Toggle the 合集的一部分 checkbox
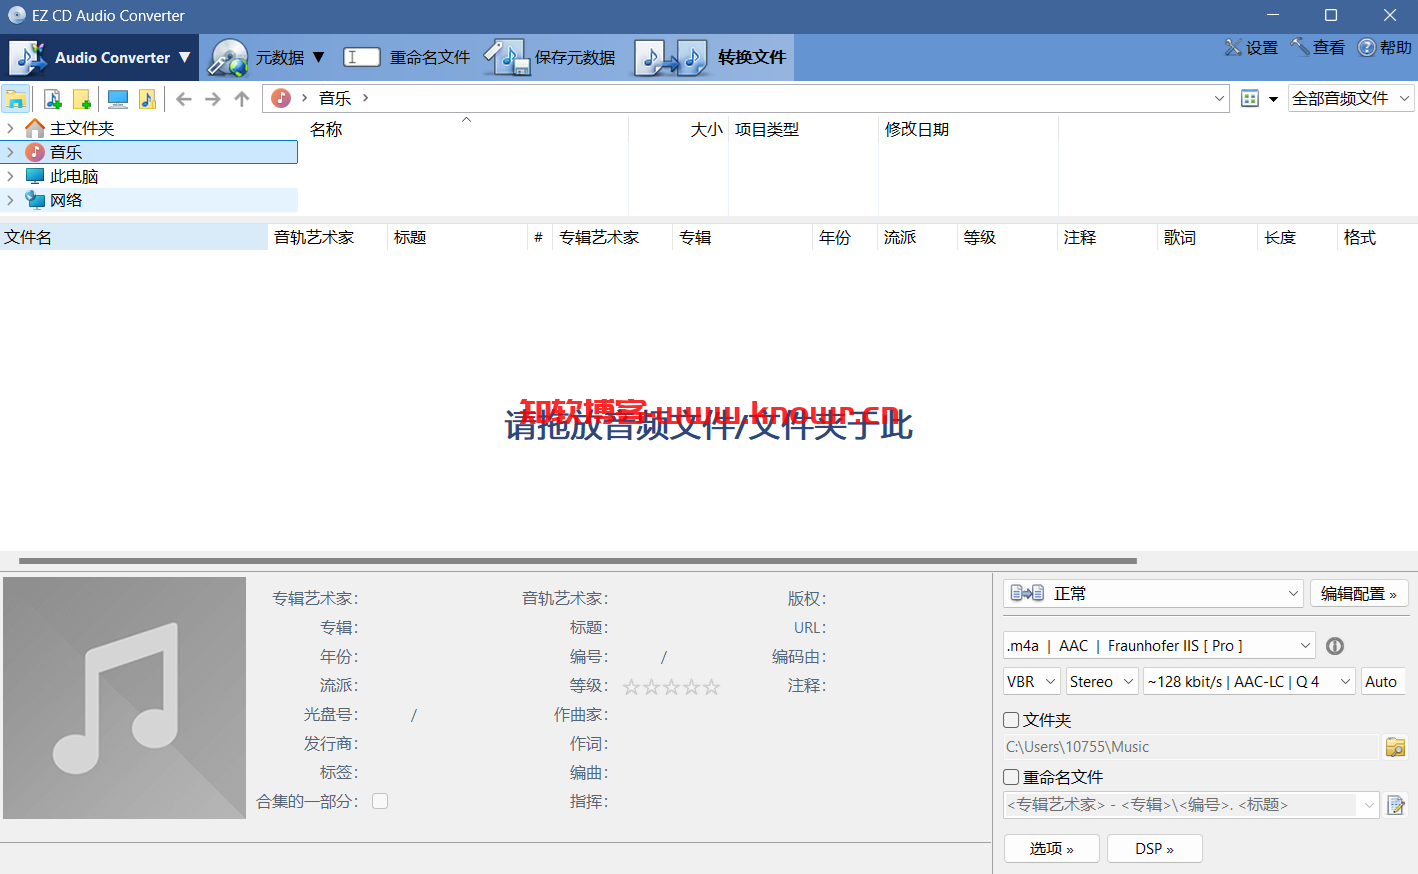1418x874 pixels. coord(380,801)
